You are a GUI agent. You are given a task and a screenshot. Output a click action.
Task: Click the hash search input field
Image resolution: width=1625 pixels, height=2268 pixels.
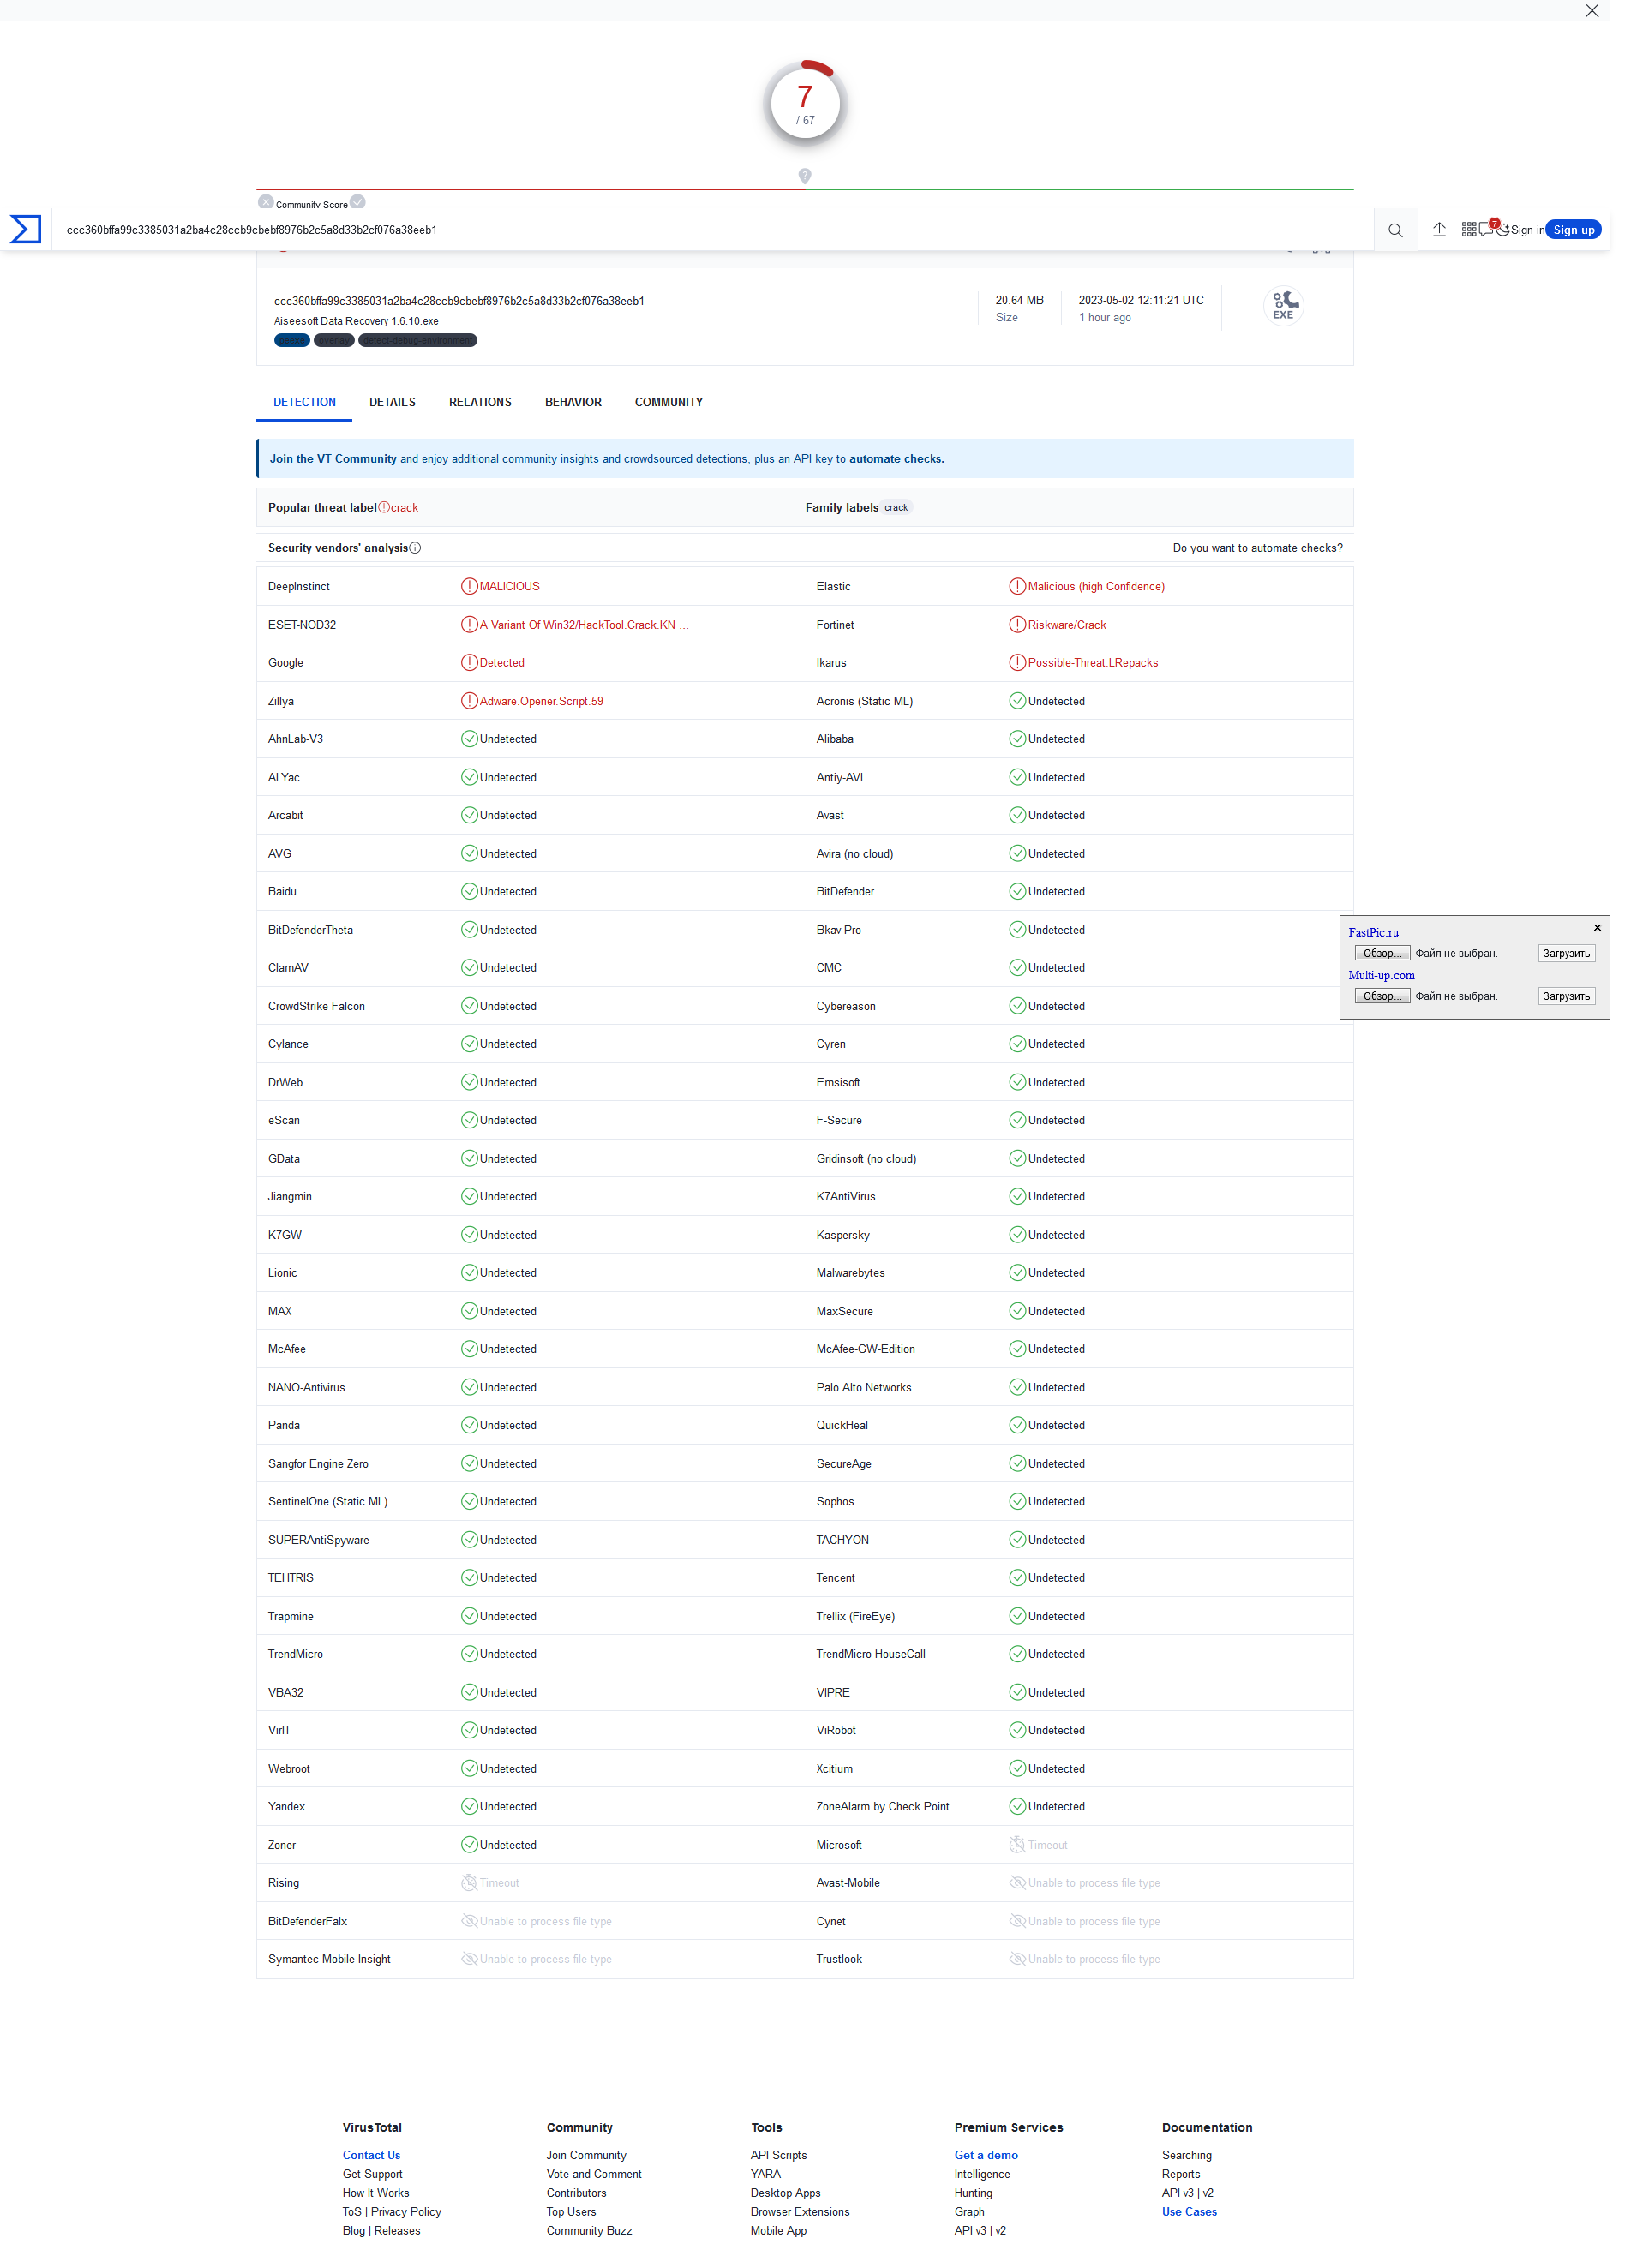(x=715, y=230)
